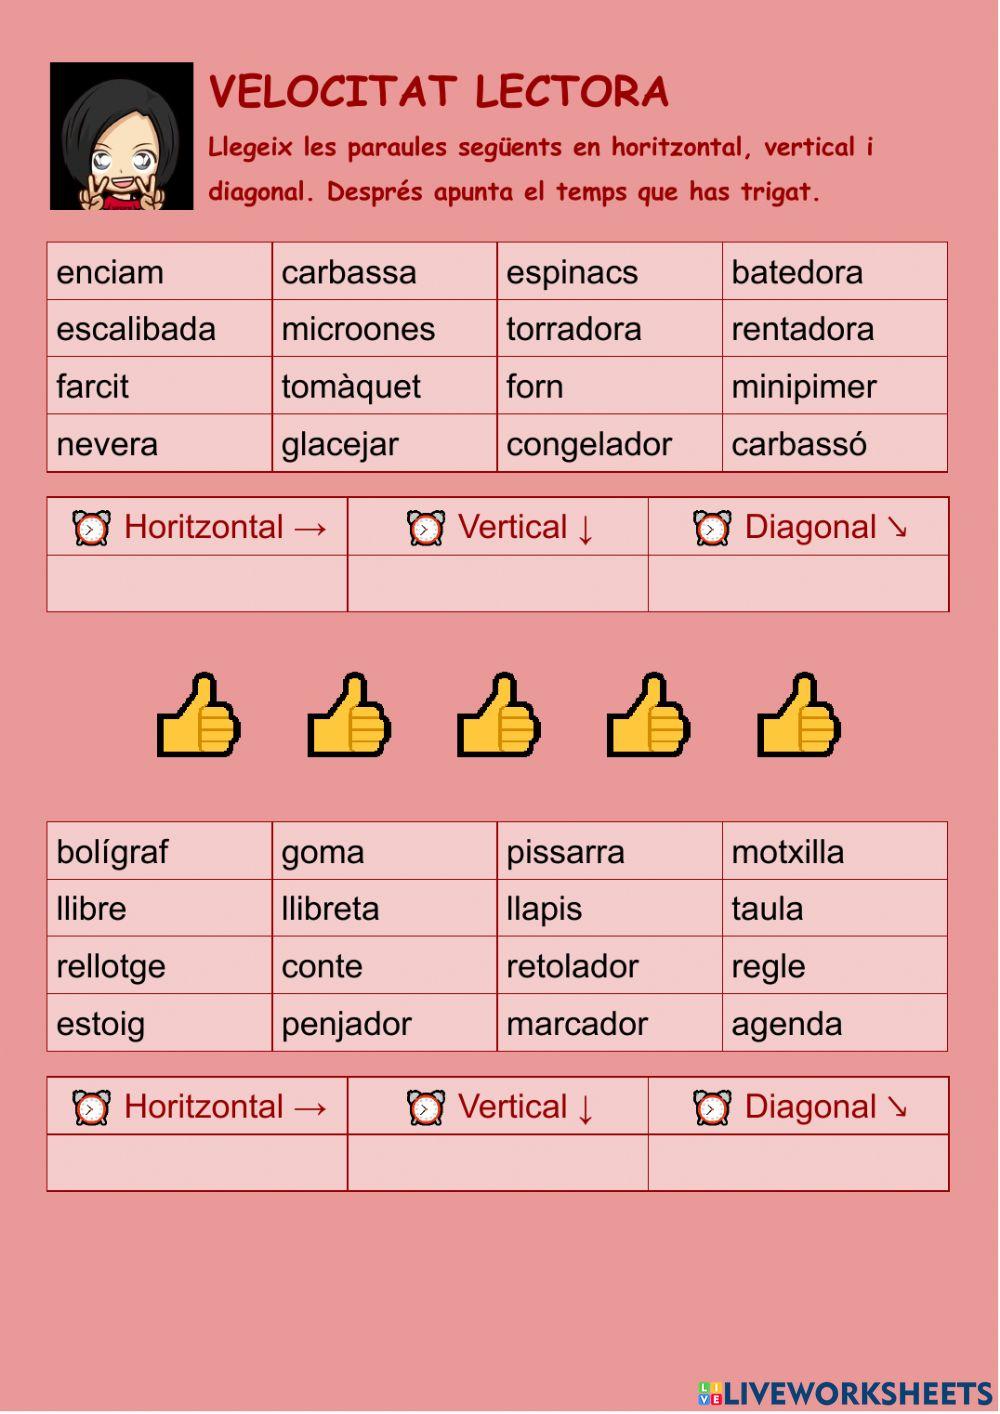This screenshot has height=1414, width=1000.
Task: Click the alarm clock beside lower Horitzontal
Action: coord(91,1107)
